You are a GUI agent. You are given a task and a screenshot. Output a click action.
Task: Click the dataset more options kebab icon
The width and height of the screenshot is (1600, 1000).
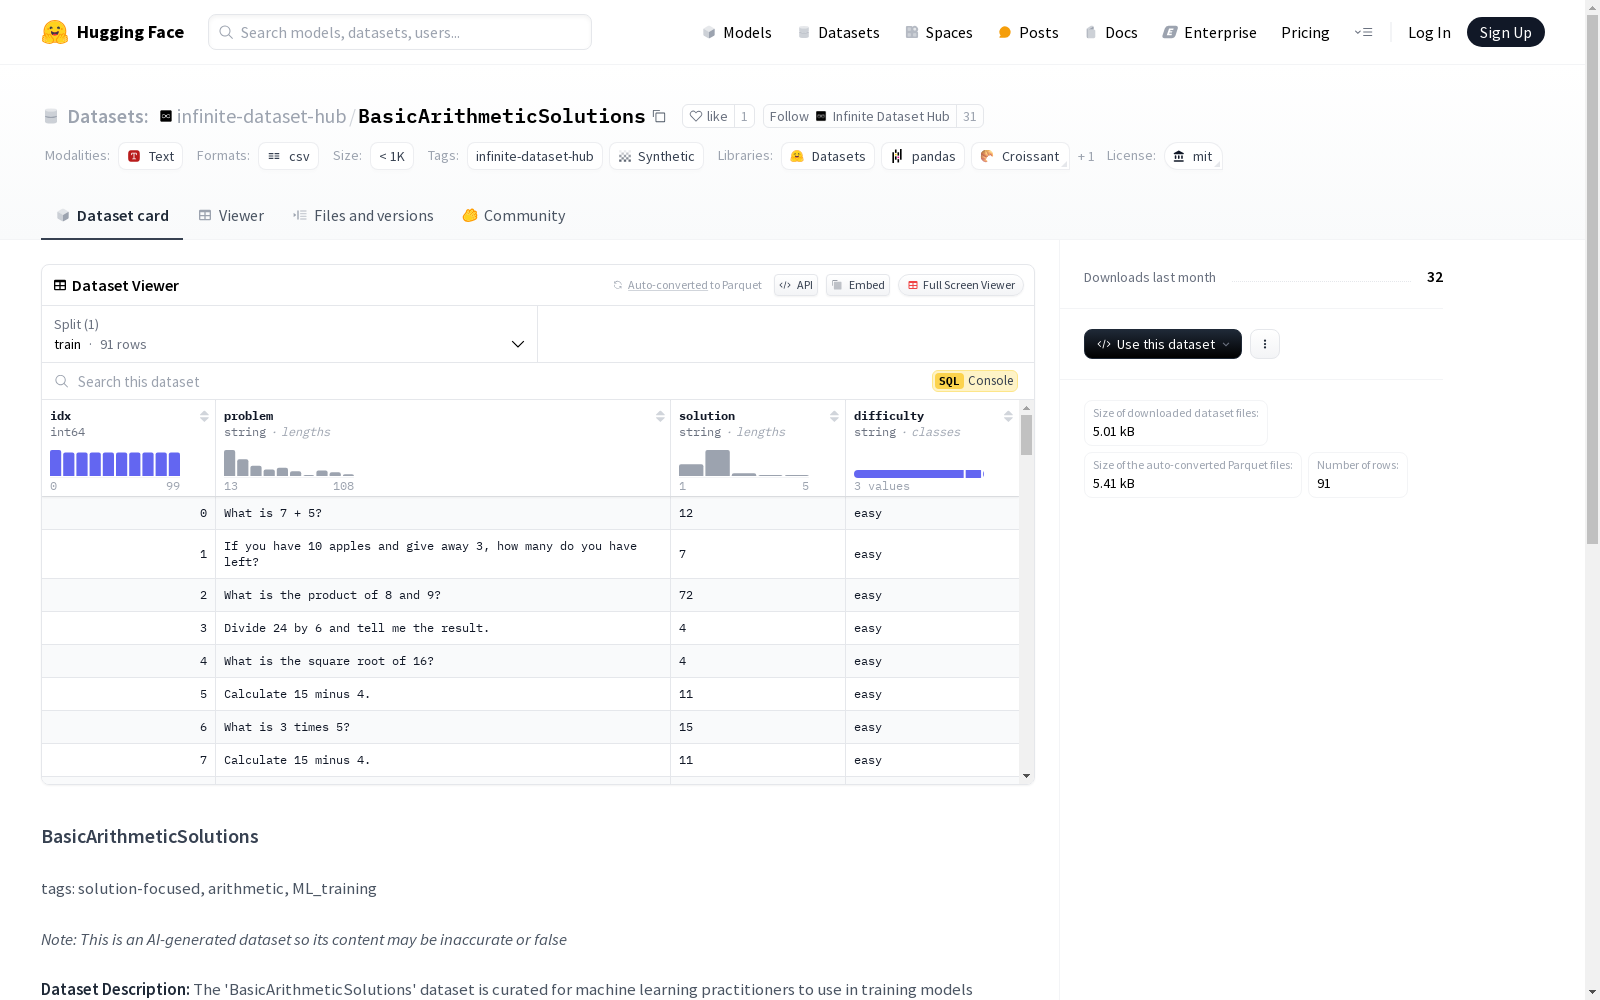tap(1265, 344)
